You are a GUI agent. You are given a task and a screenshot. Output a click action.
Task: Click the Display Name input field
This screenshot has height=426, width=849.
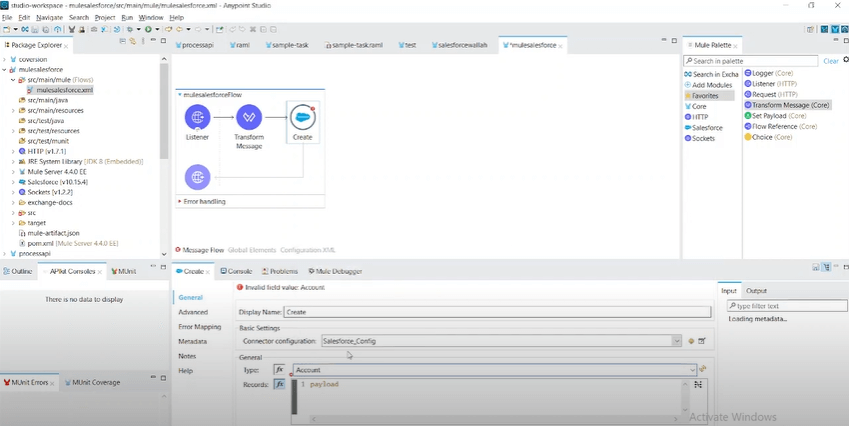coord(496,312)
